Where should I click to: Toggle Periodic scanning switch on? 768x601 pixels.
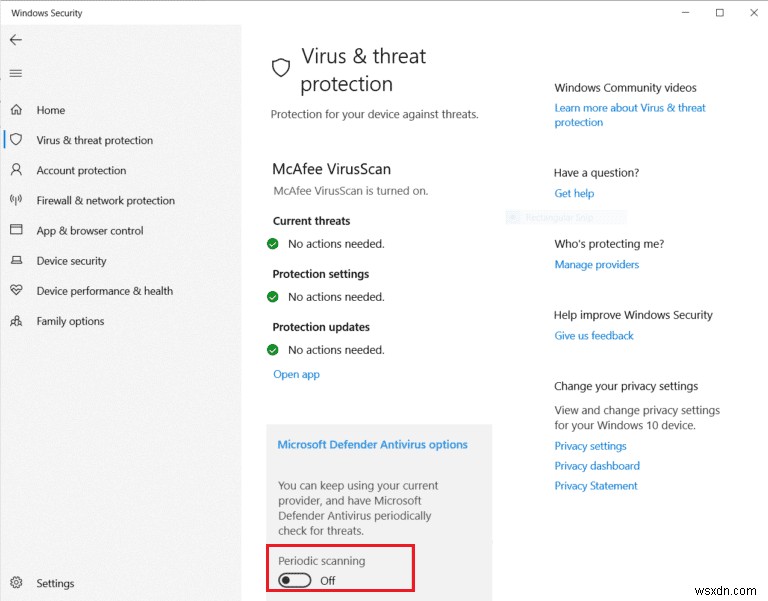[295, 580]
